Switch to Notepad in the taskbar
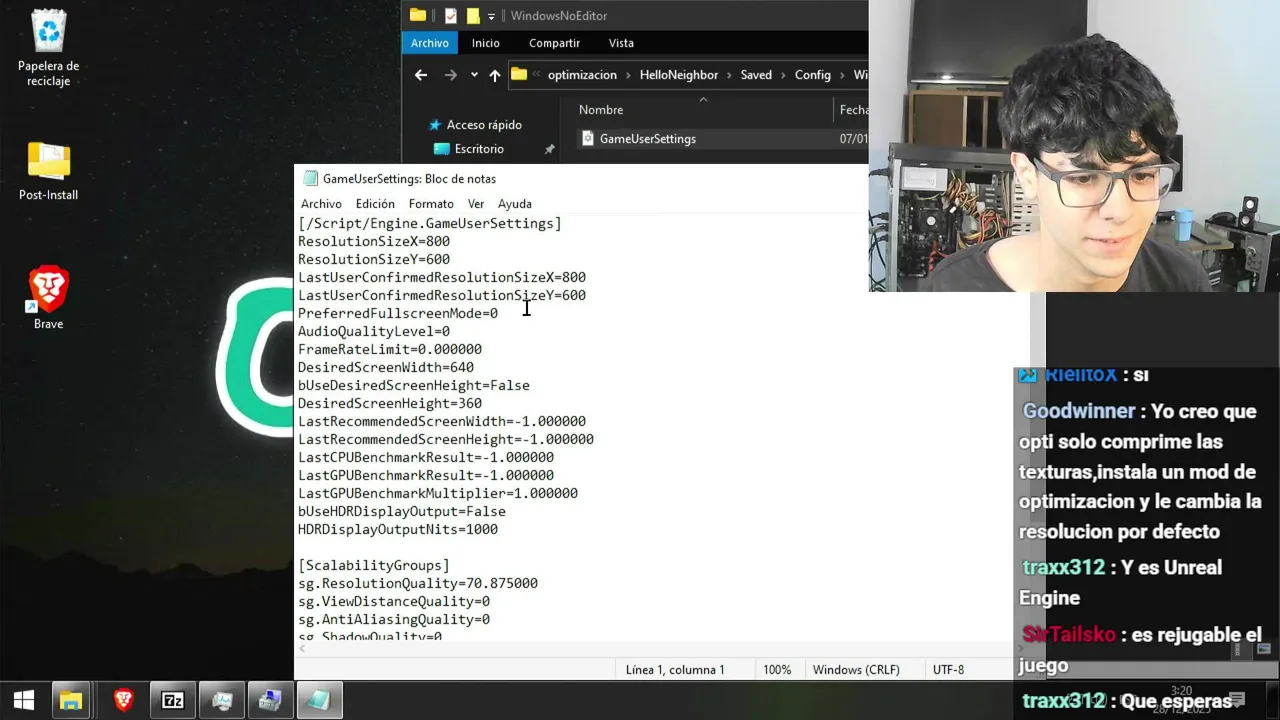This screenshot has width=1280, height=720. (x=319, y=700)
